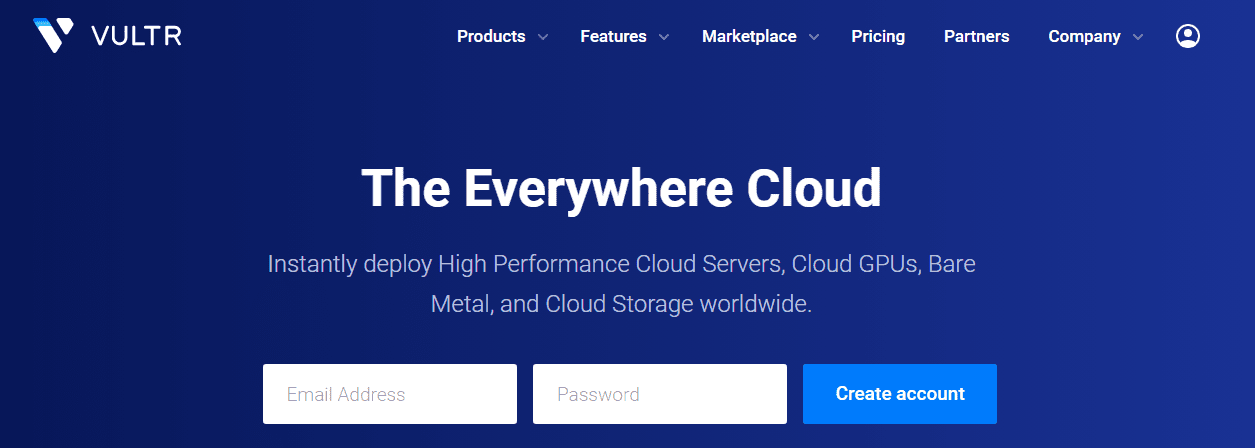
Task: Open the Marketplace menu
Action: coord(749,37)
